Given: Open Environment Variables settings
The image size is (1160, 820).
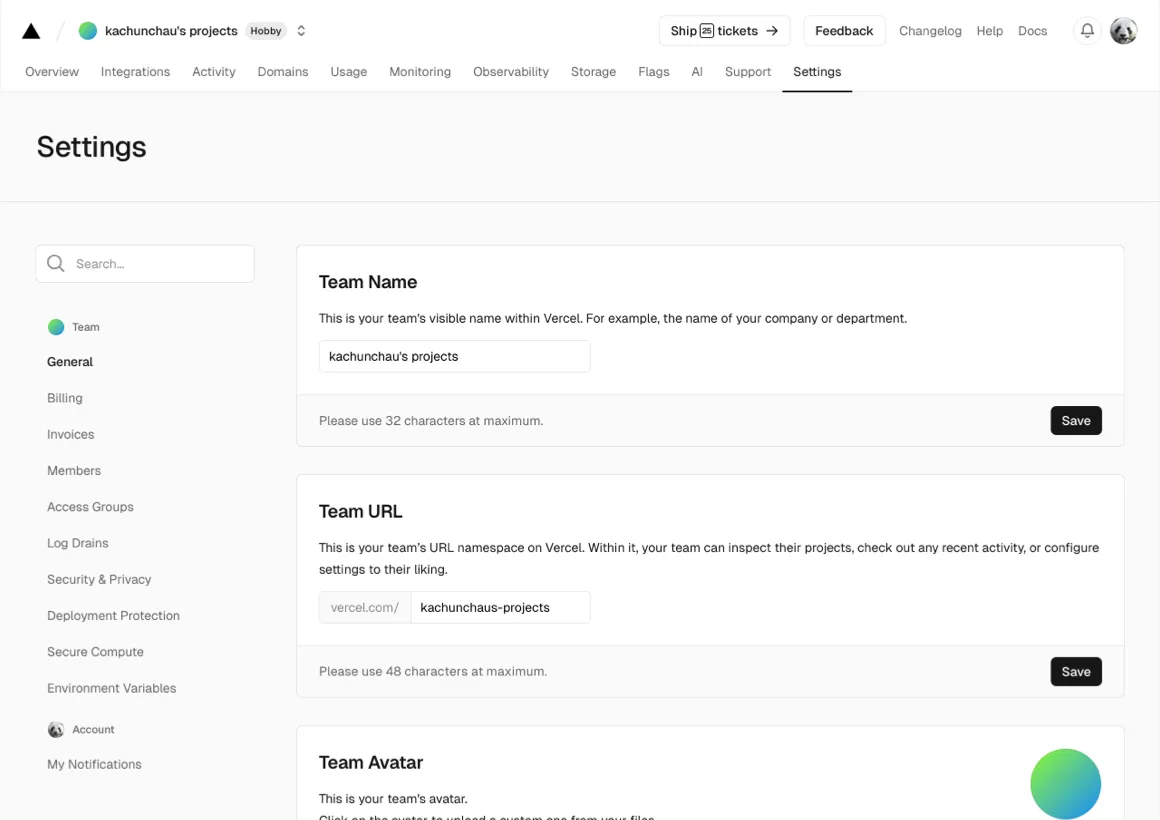Looking at the screenshot, I should pyautogui.click(x=112, y=688).
